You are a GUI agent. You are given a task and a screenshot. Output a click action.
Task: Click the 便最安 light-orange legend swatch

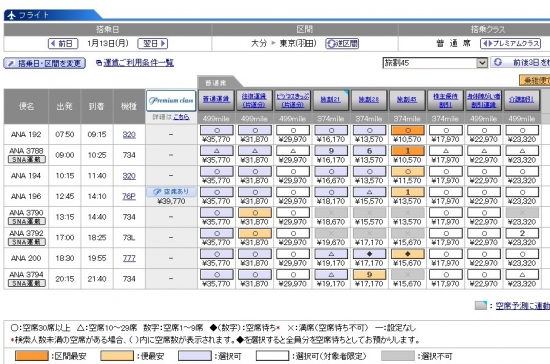pos(117,356)
